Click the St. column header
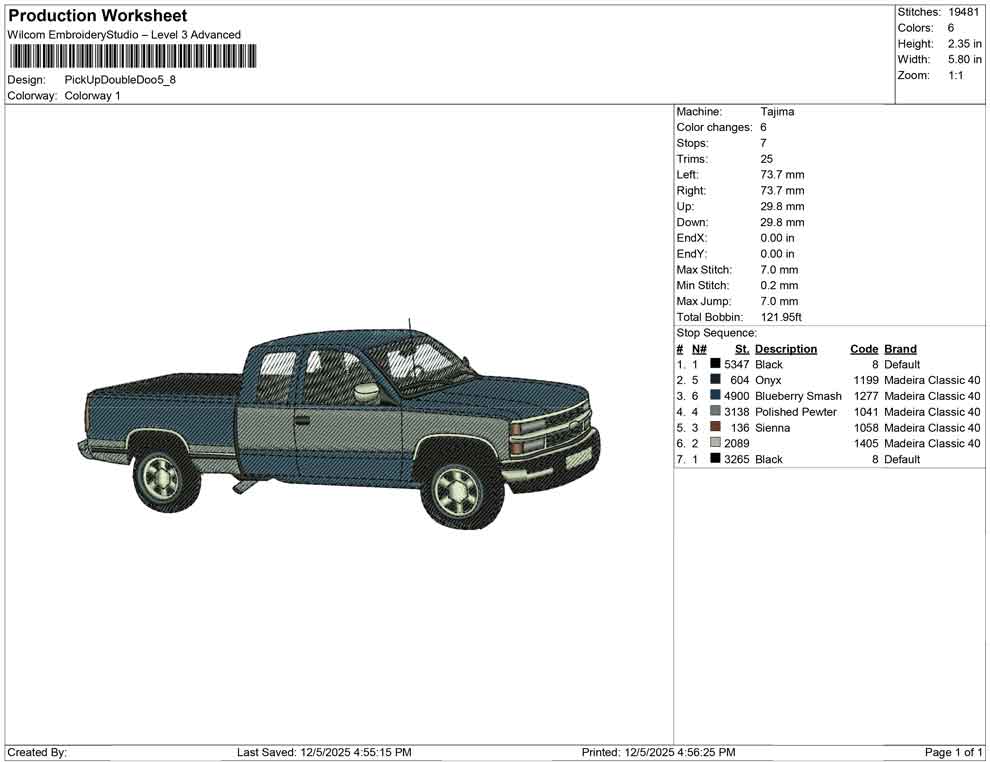This screenshot has width=990, height=762. [741, 349]
